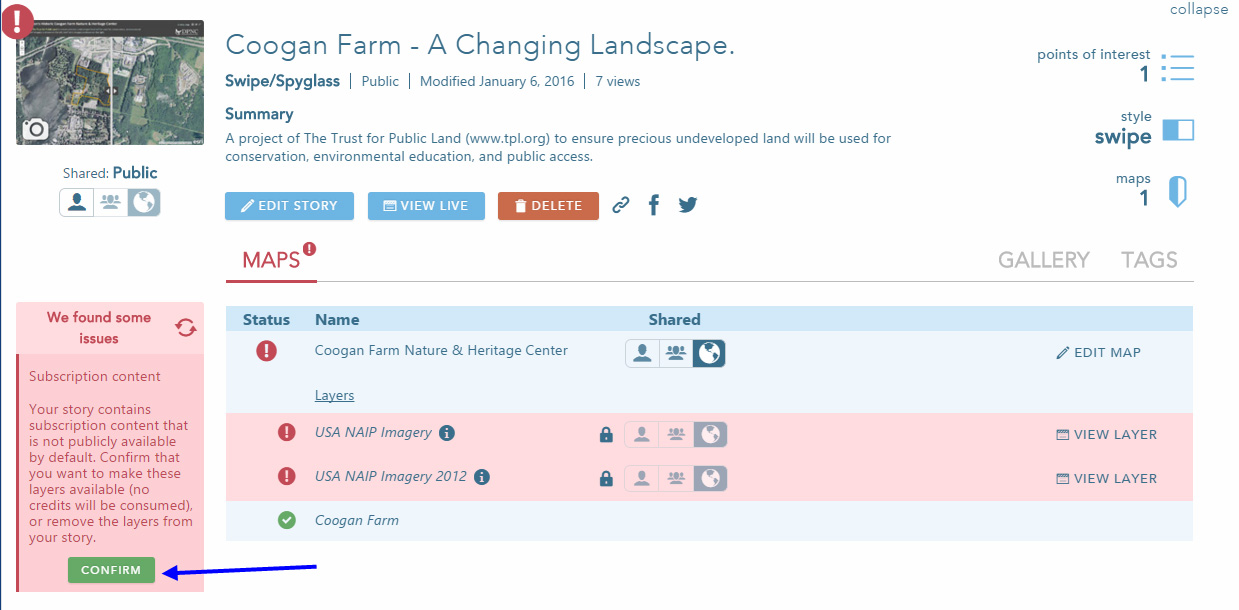Collapse the story details panel
This screenshot has width=1239, height=610.
click(1198, 9)
